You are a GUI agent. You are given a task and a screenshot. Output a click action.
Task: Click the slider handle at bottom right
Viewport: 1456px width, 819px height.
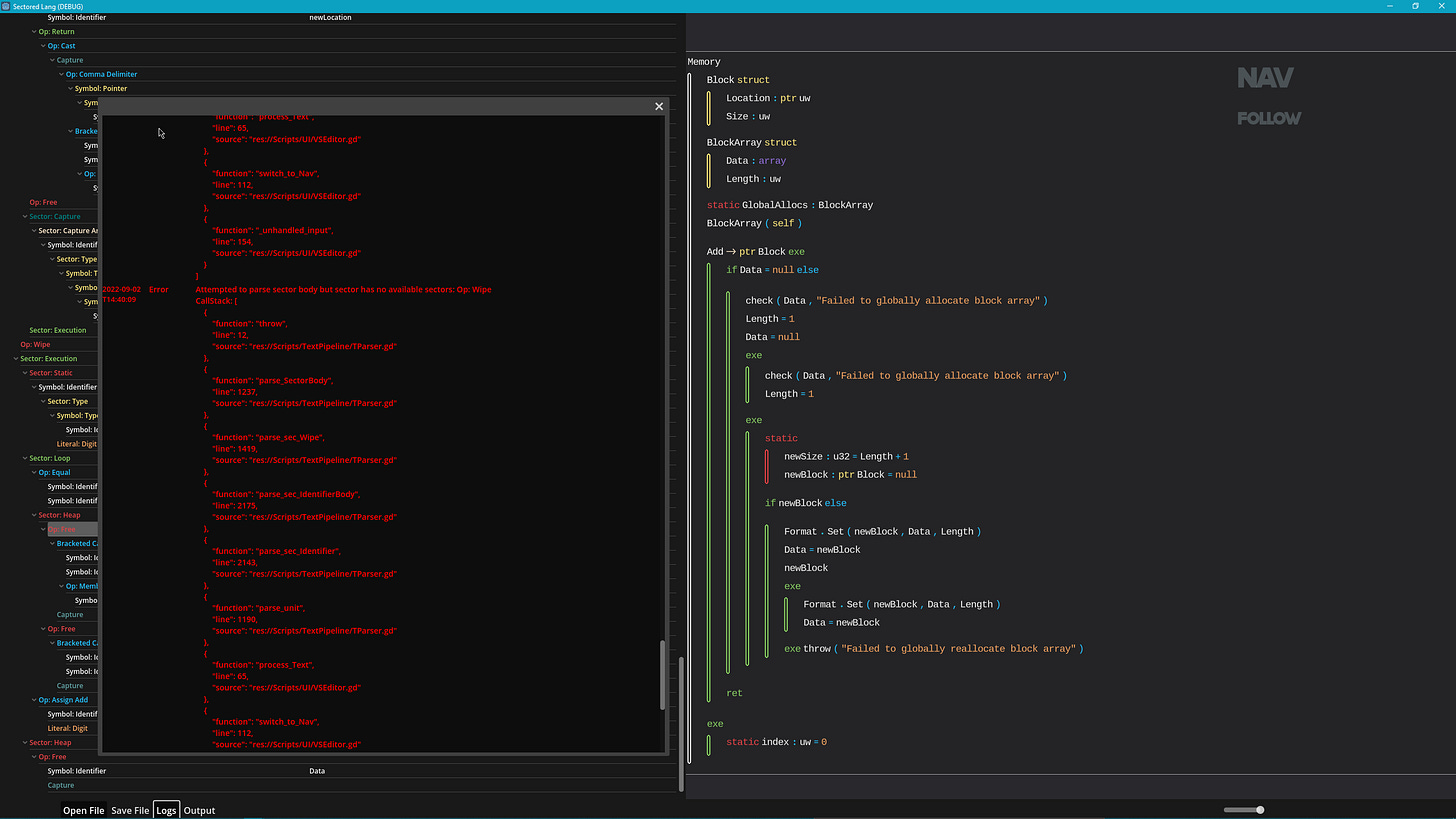tap(1260, 810)
